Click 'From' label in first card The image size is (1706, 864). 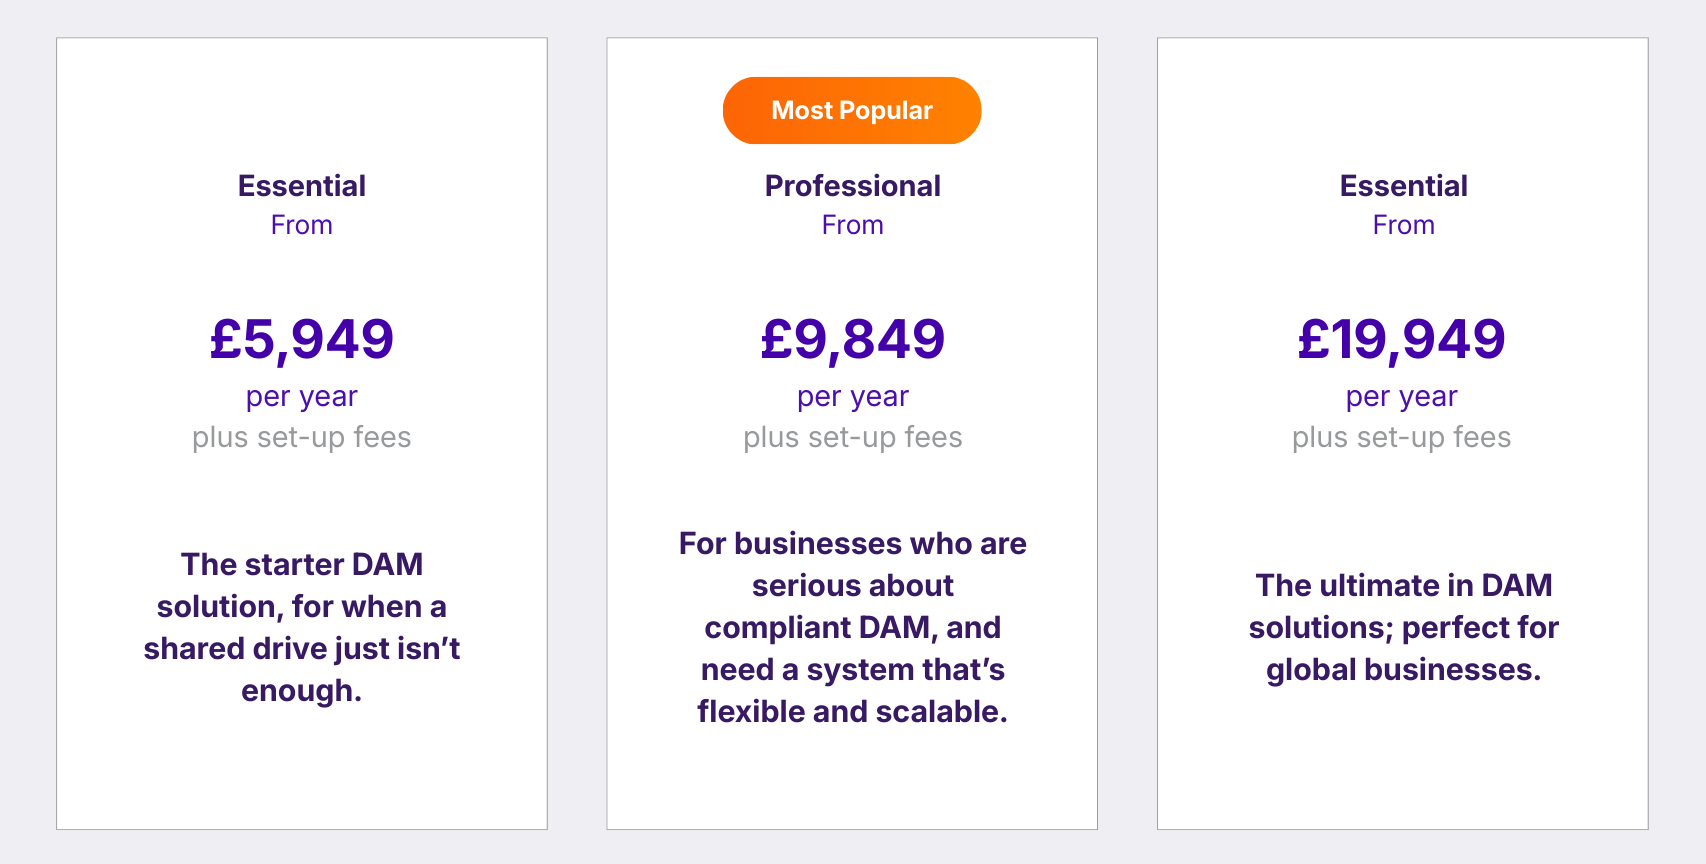point(302,225)
